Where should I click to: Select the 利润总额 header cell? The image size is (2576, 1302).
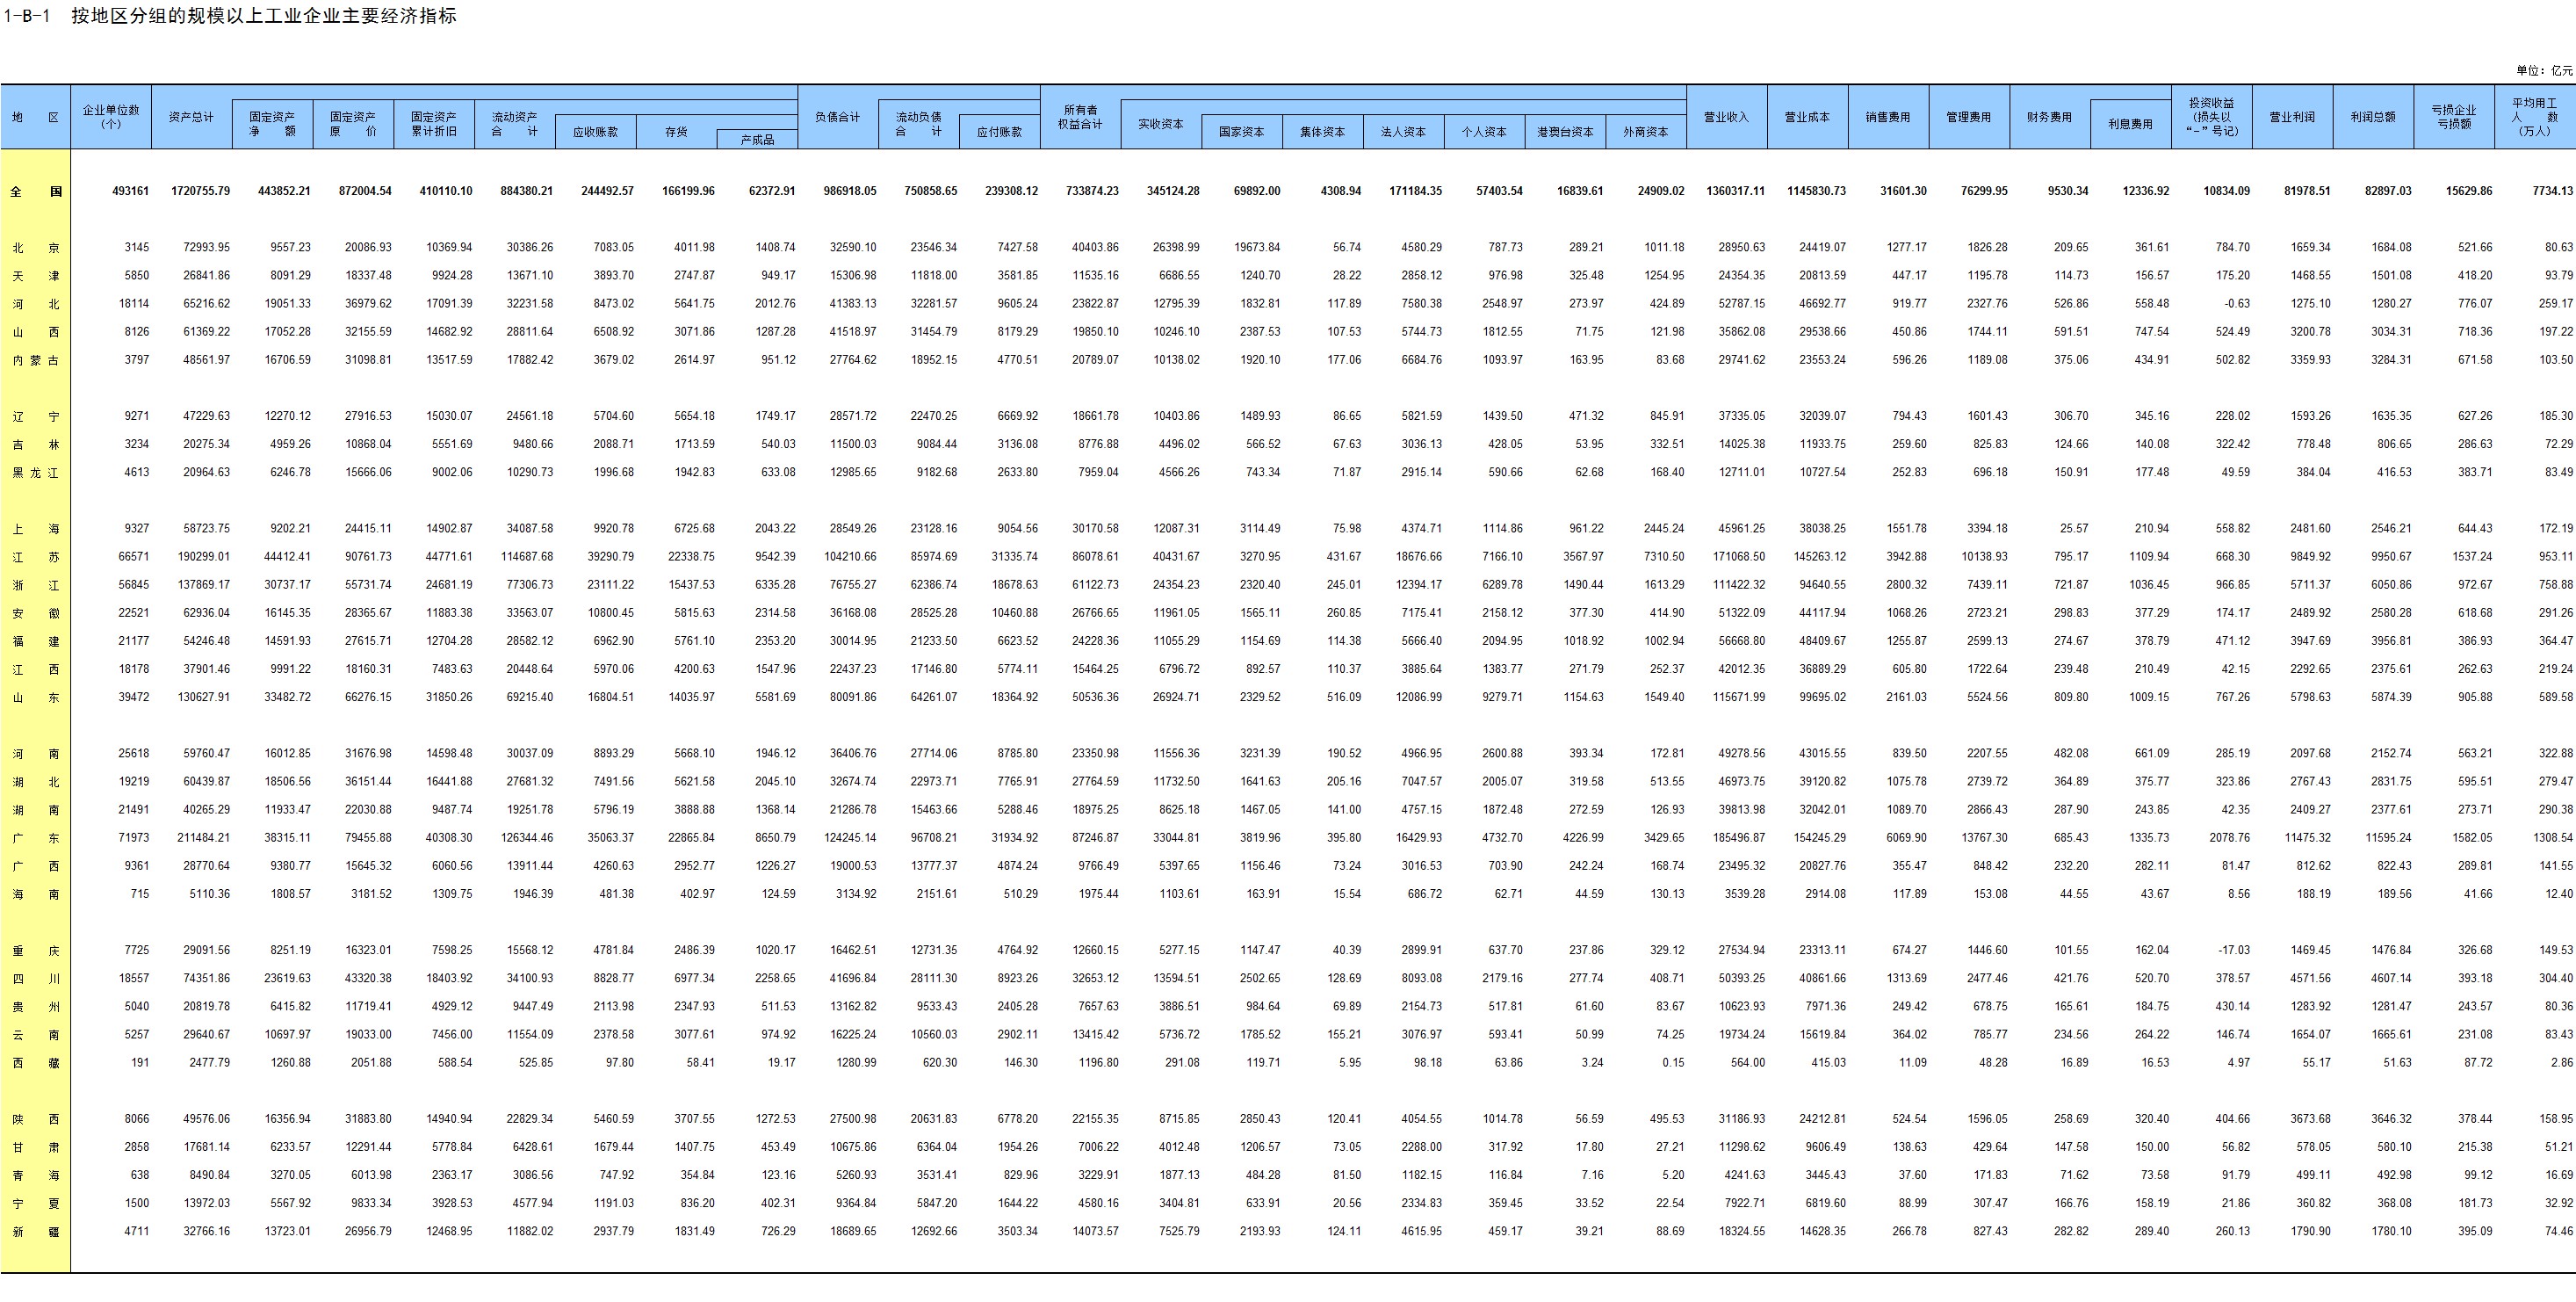coord(2372,117)
